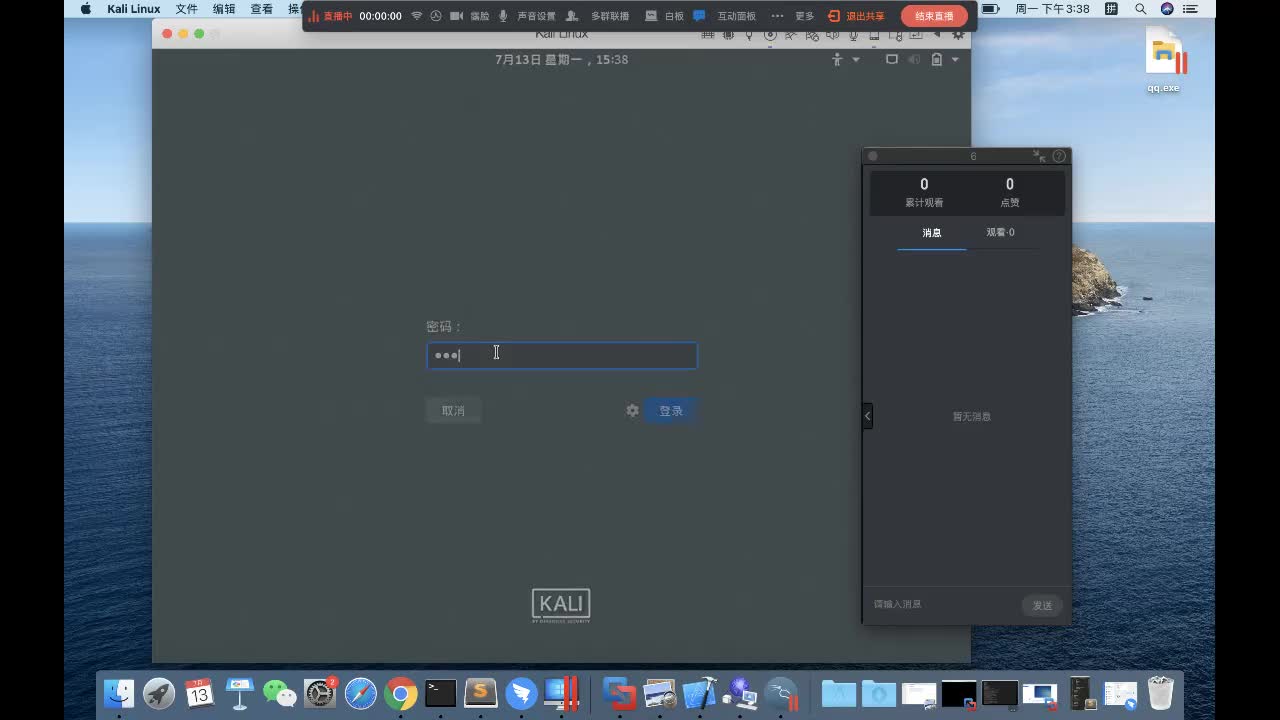Open Google Chrome from the Dock

pyautogui.click(x=401, y=693)
